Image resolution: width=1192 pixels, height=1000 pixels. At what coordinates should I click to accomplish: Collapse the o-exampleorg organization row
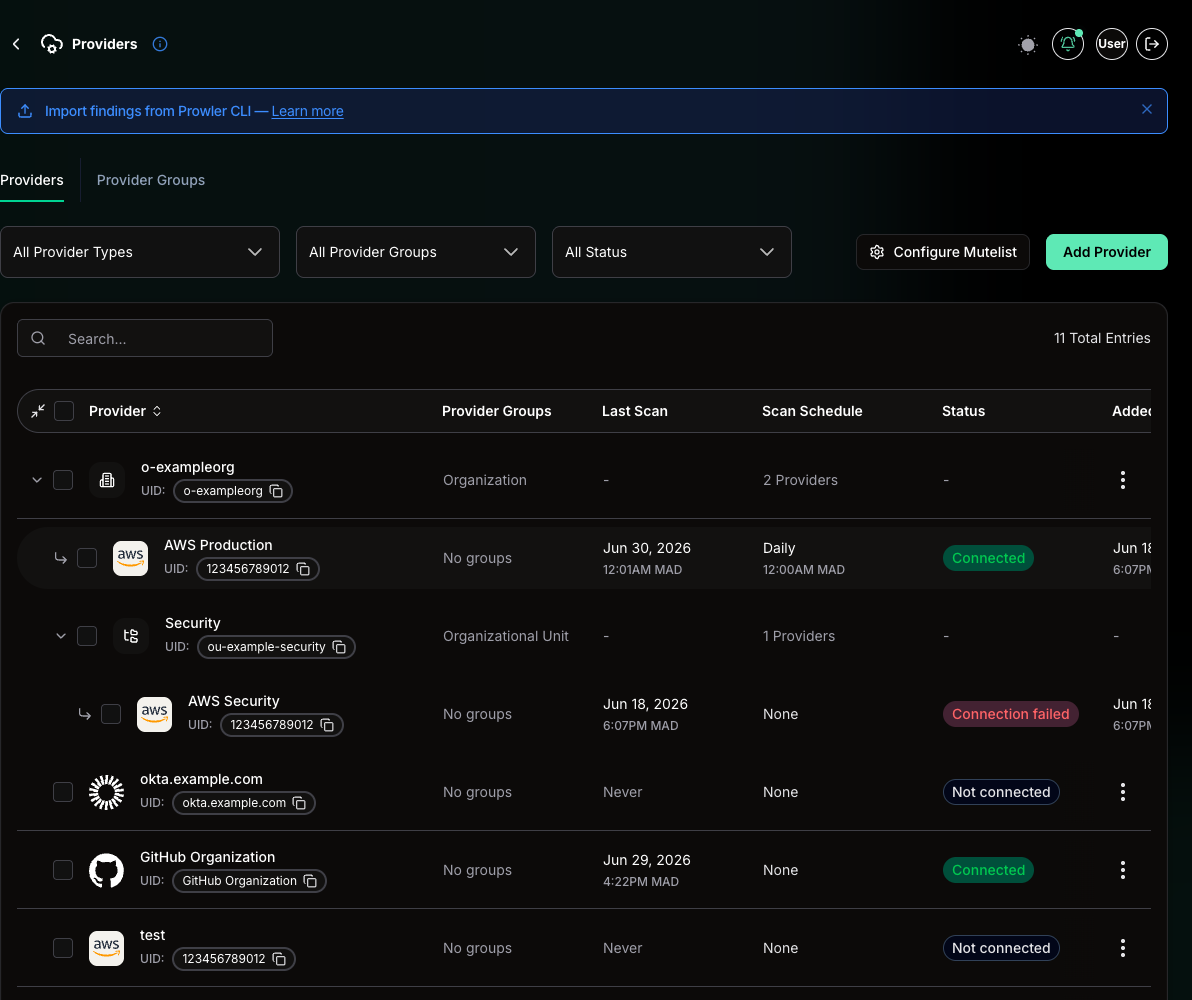pyautogui.click(x=36, y=480)
